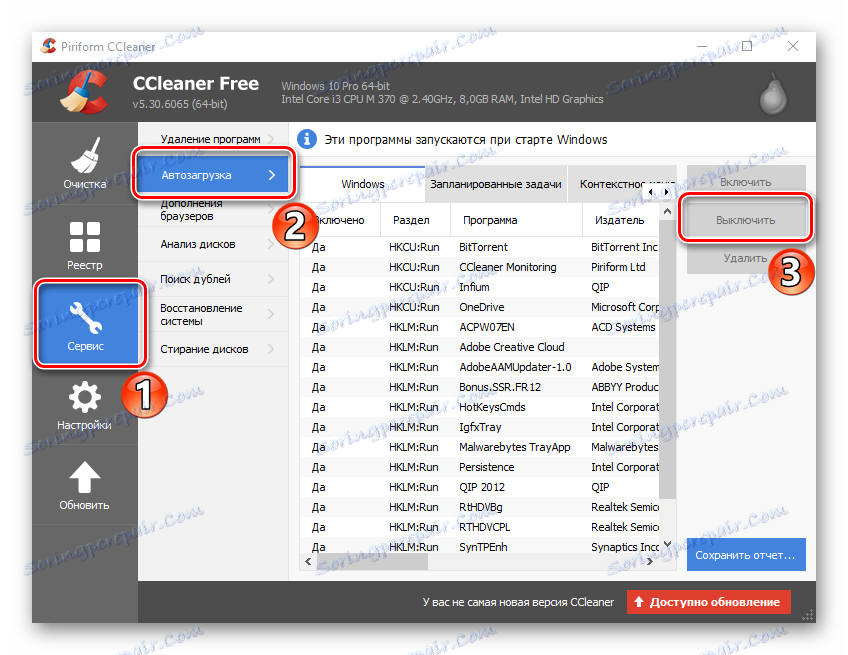Select the ACPW07EN startup entry
The height and width of the screenshot is (655, 848).
(480, 327)
